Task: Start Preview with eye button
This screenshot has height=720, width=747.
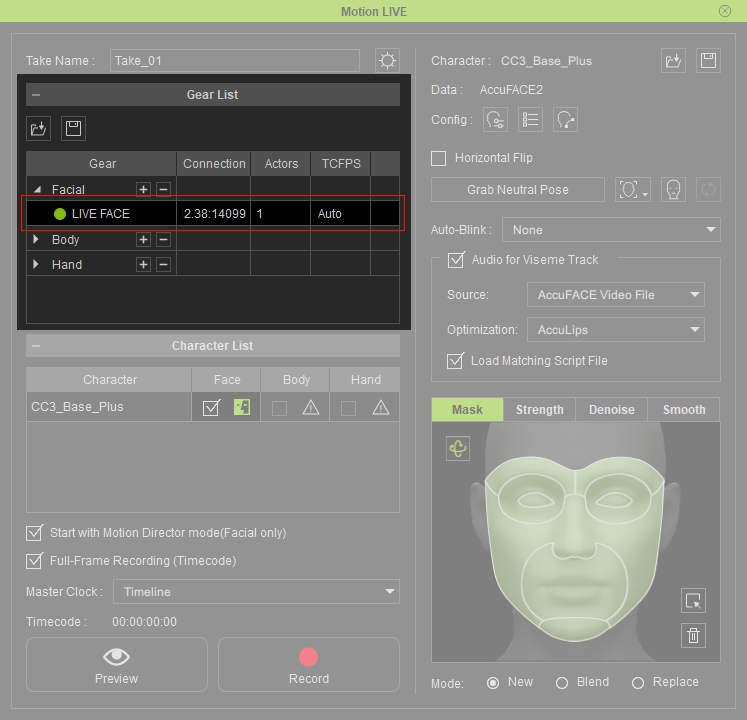Action: click(117, 665)
